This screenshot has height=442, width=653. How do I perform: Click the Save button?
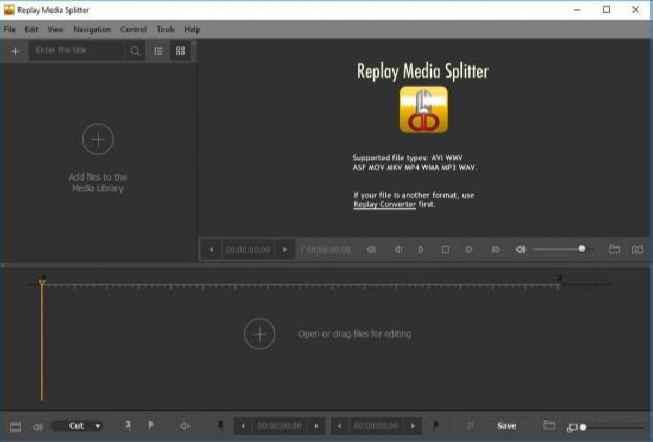(x=507, y=426)
